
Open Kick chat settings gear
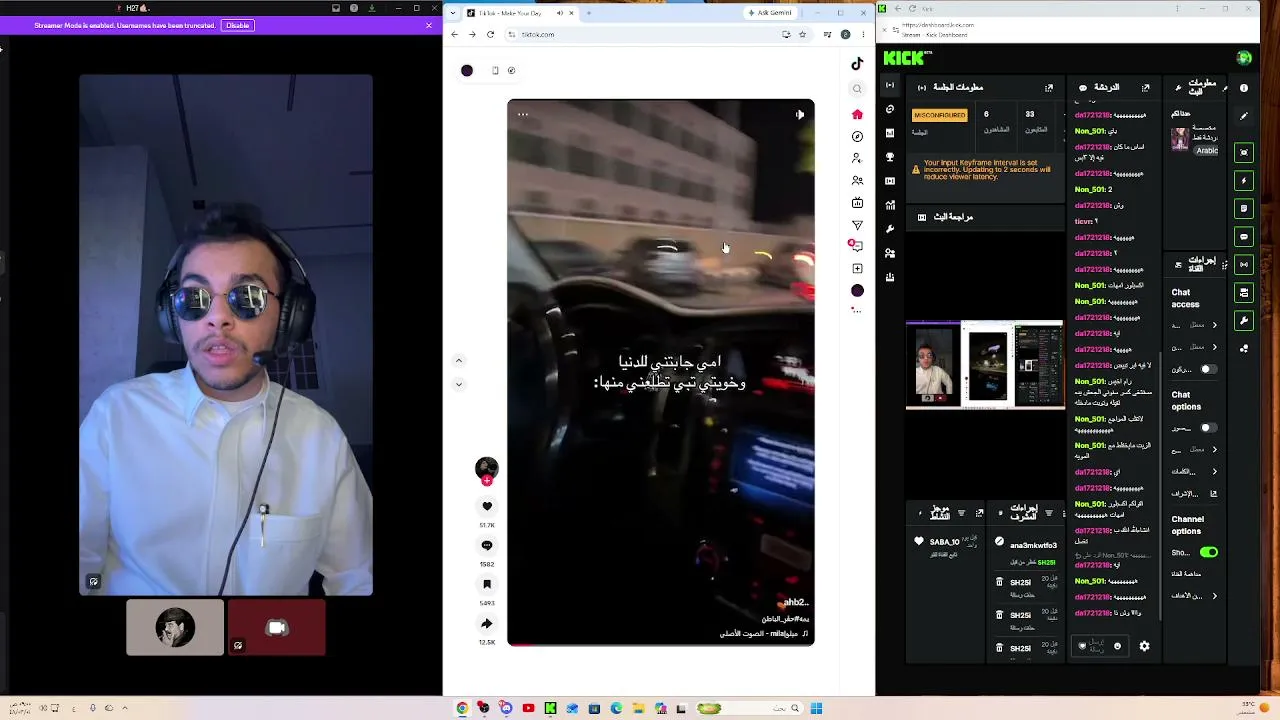1144,646
